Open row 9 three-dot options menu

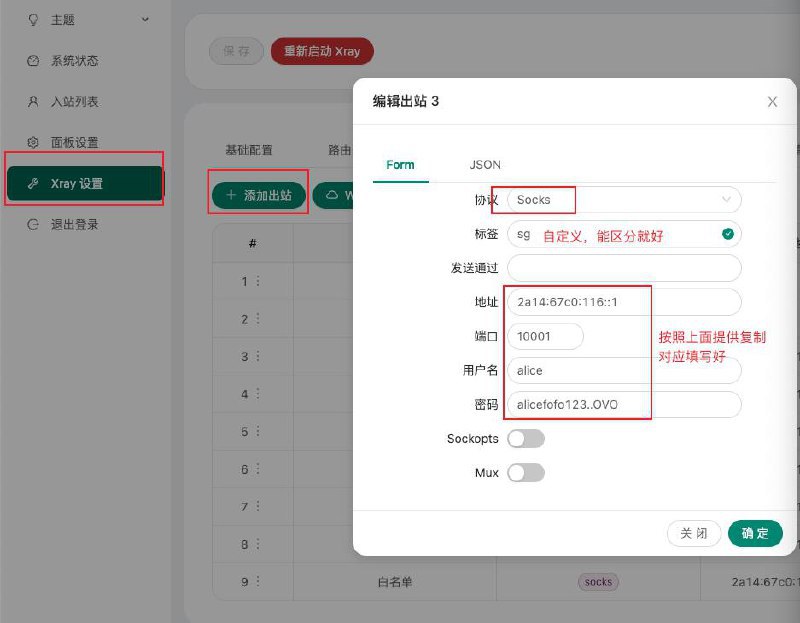258,582
